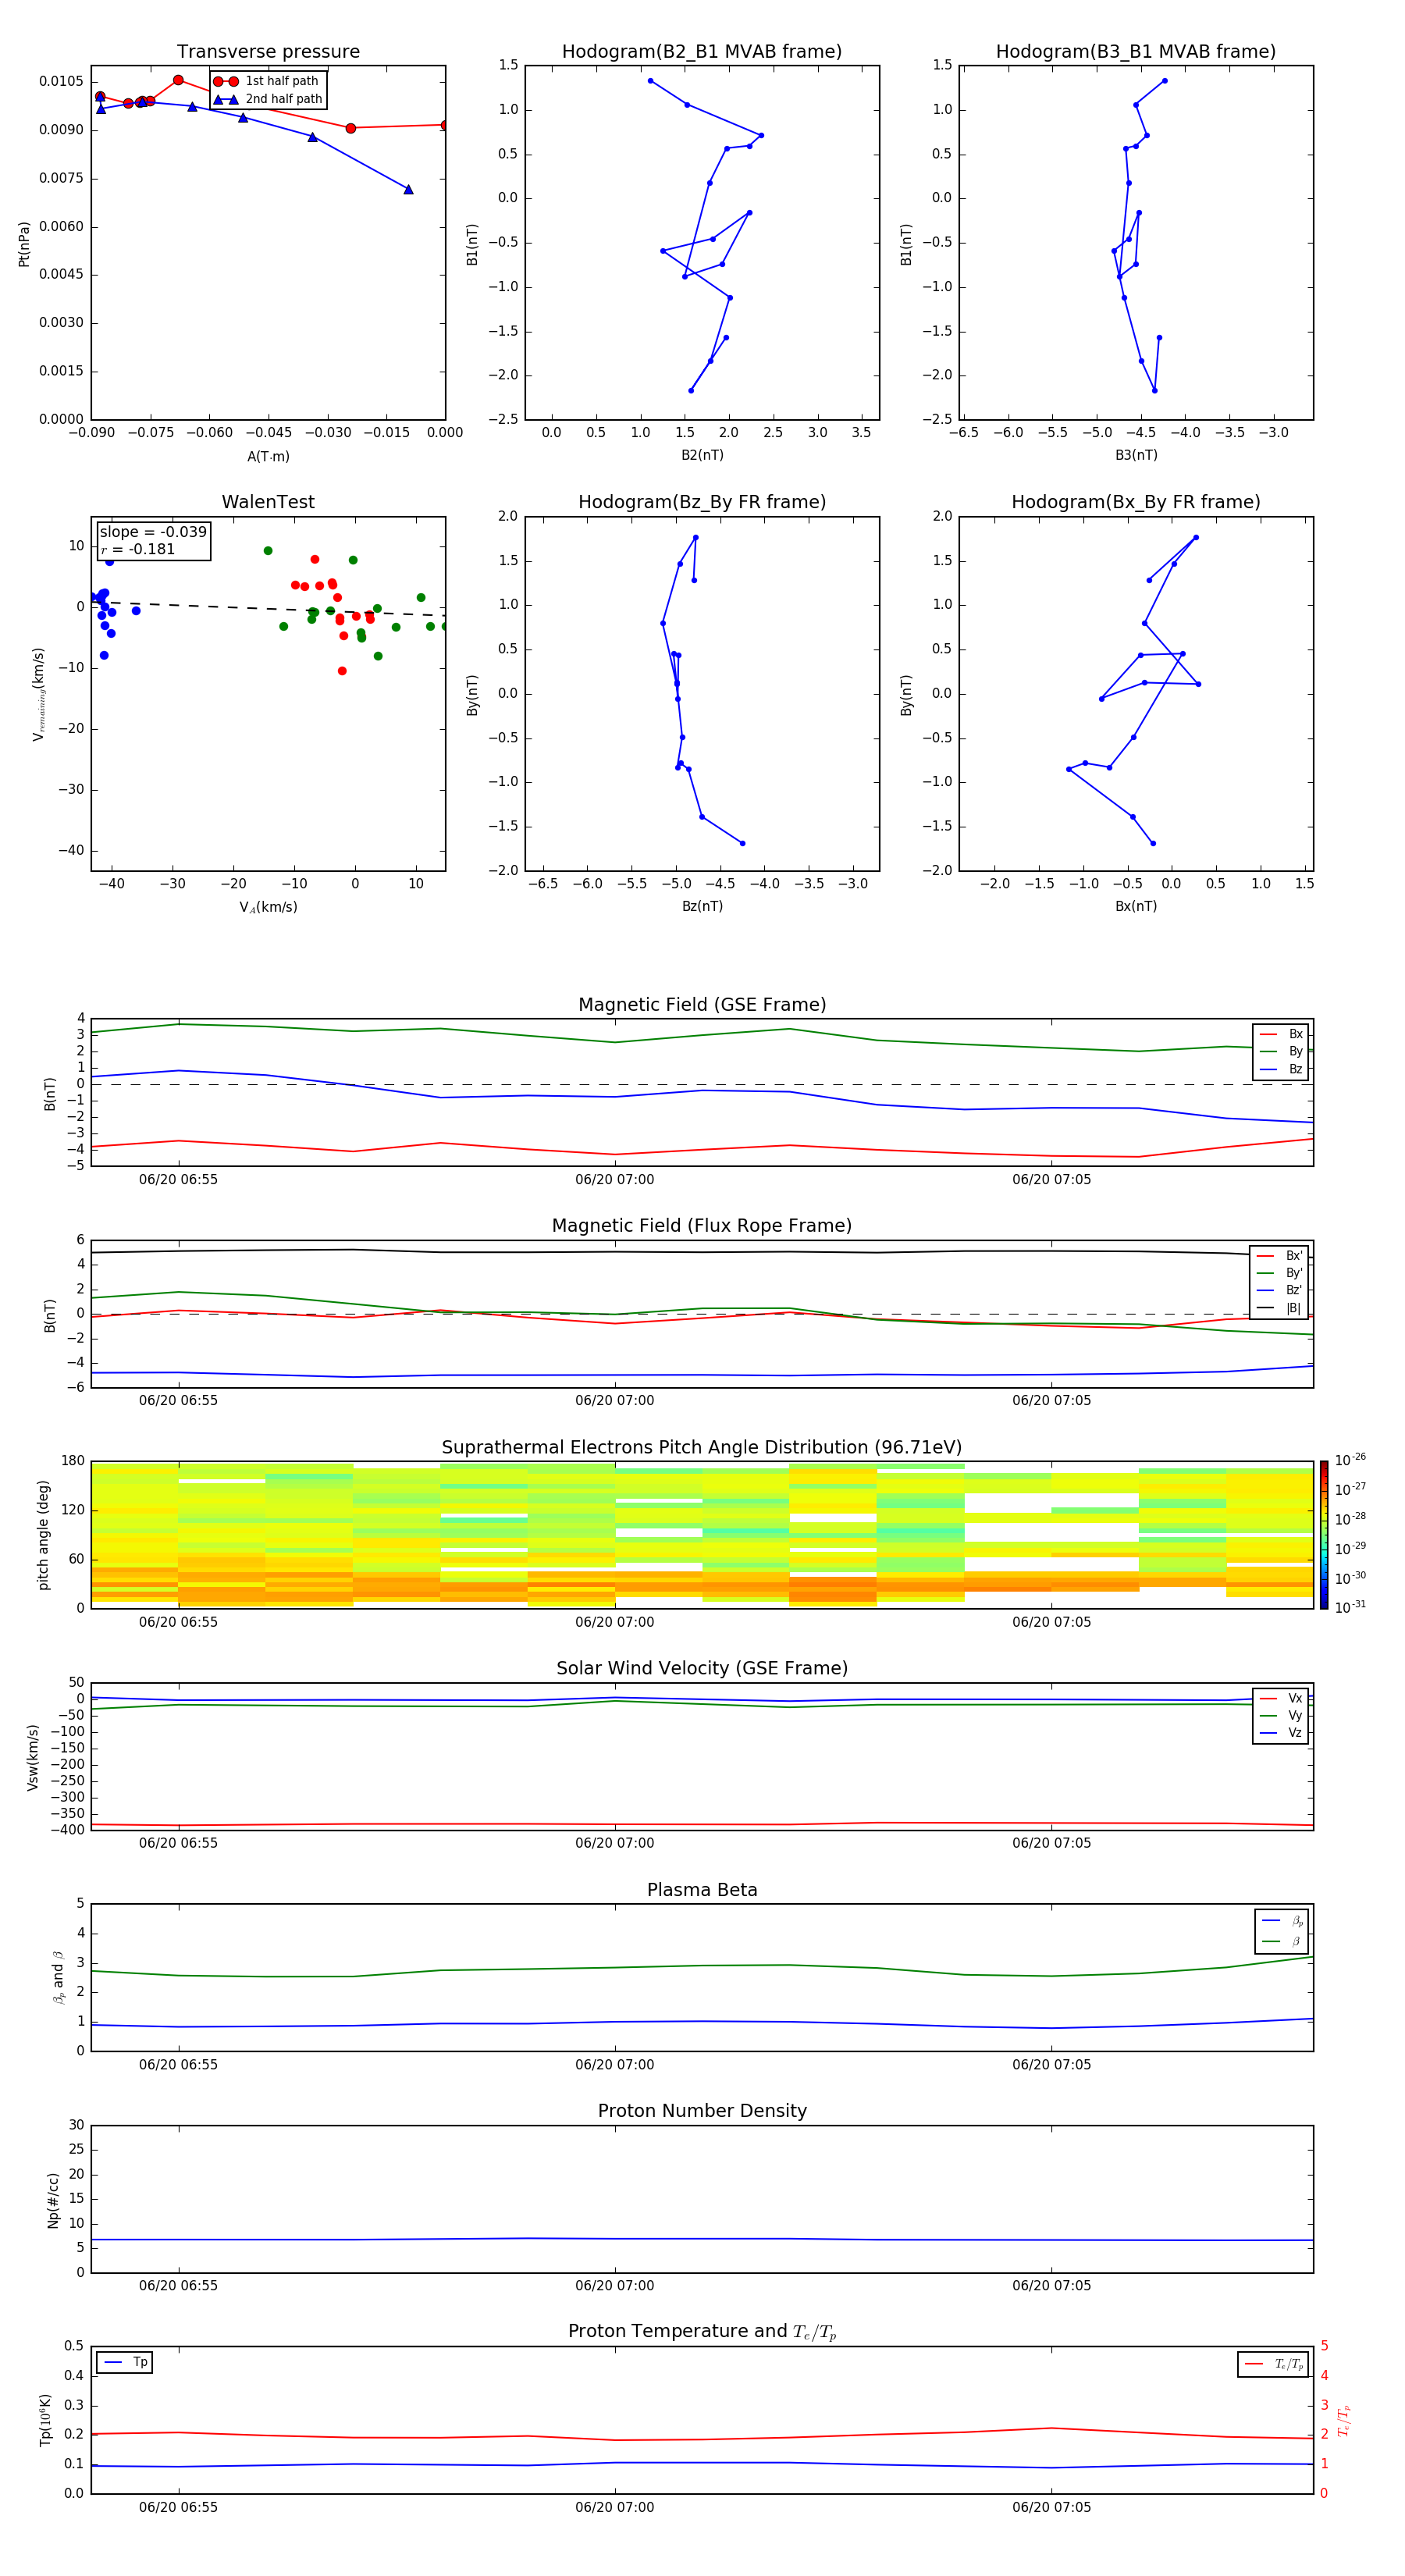Click the 'Pt(nPa)' y-axis label

pyautogui.click(x=24, y=243)
